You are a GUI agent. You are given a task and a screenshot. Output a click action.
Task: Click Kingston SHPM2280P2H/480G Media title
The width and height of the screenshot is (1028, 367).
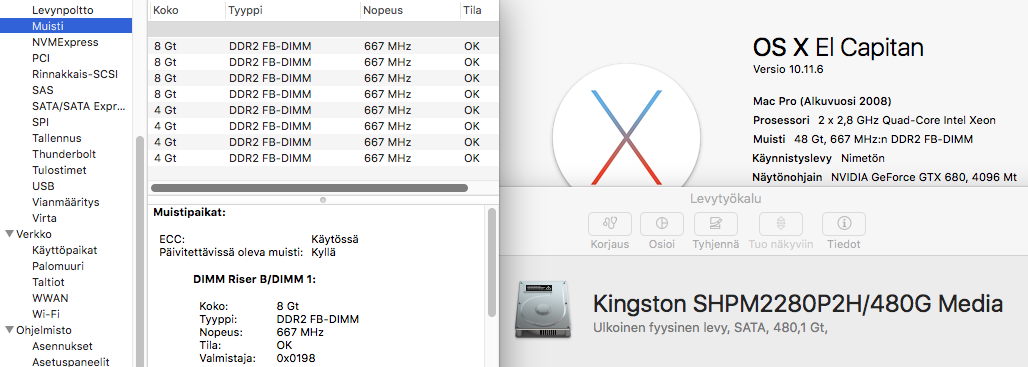click(x=797, y=304)
